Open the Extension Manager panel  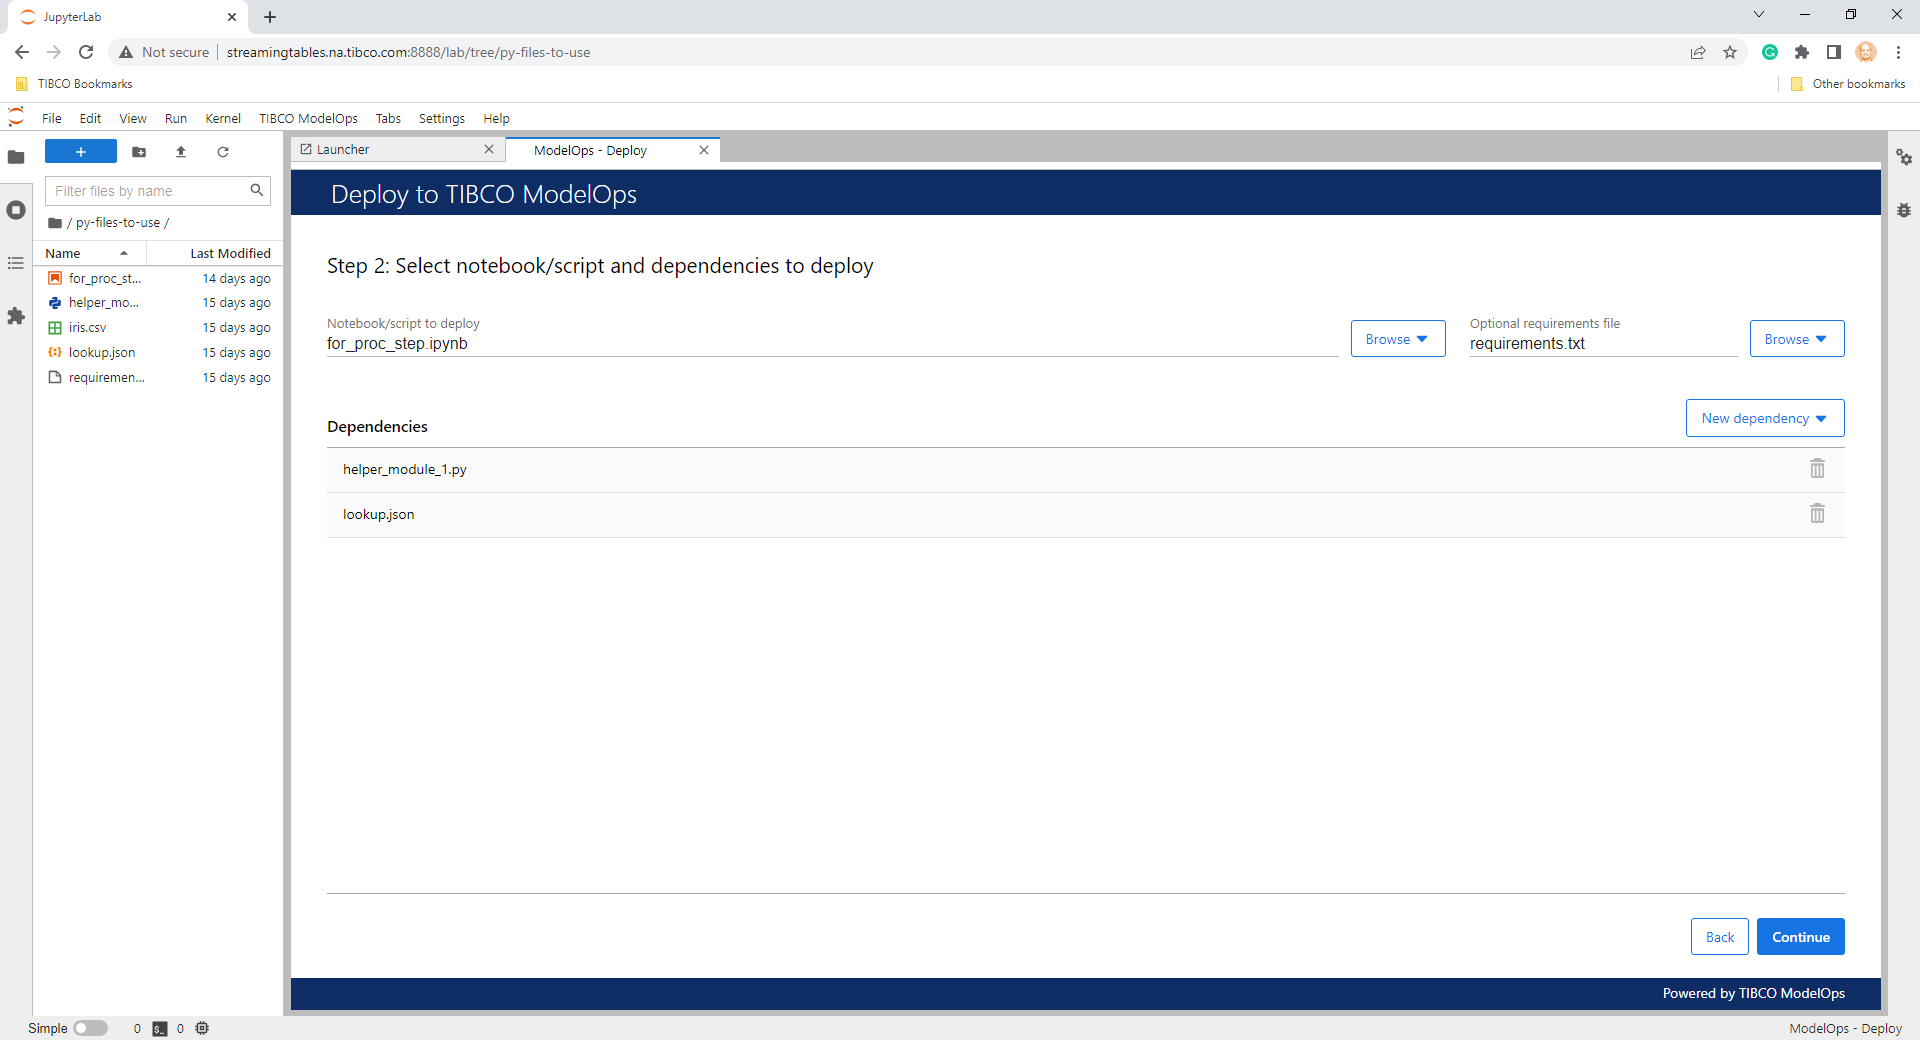point(16,316)
